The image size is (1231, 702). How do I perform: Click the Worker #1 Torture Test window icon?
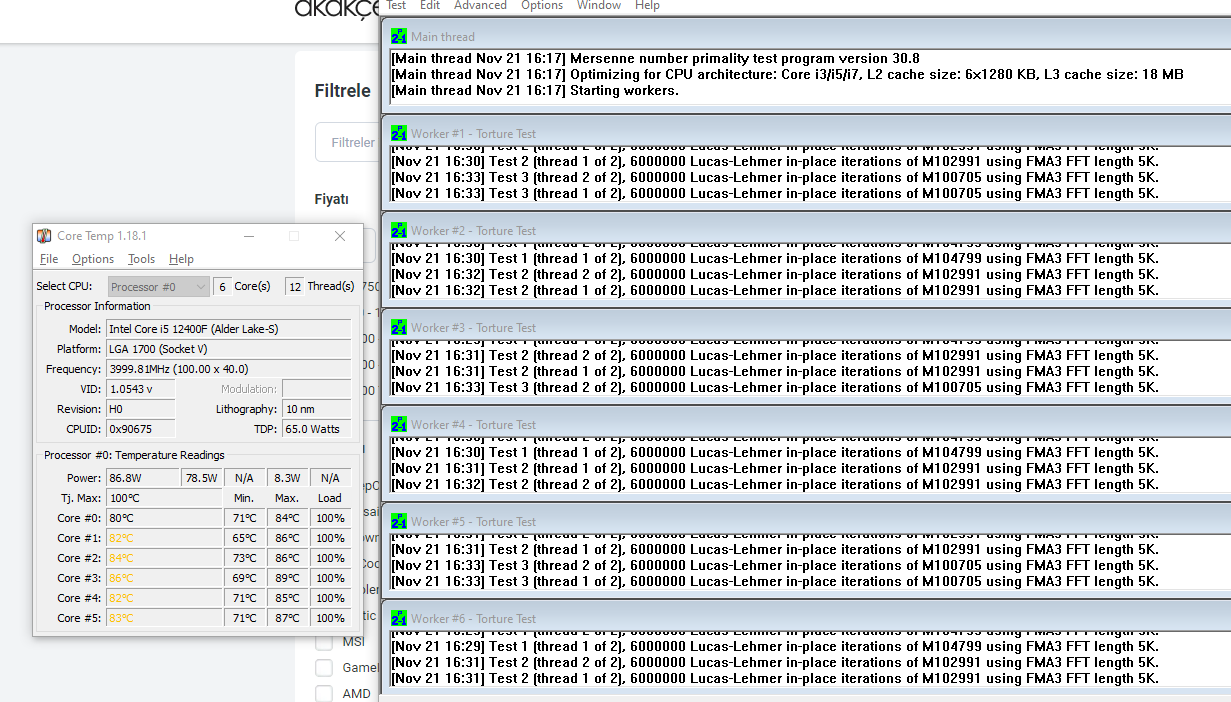399,133
